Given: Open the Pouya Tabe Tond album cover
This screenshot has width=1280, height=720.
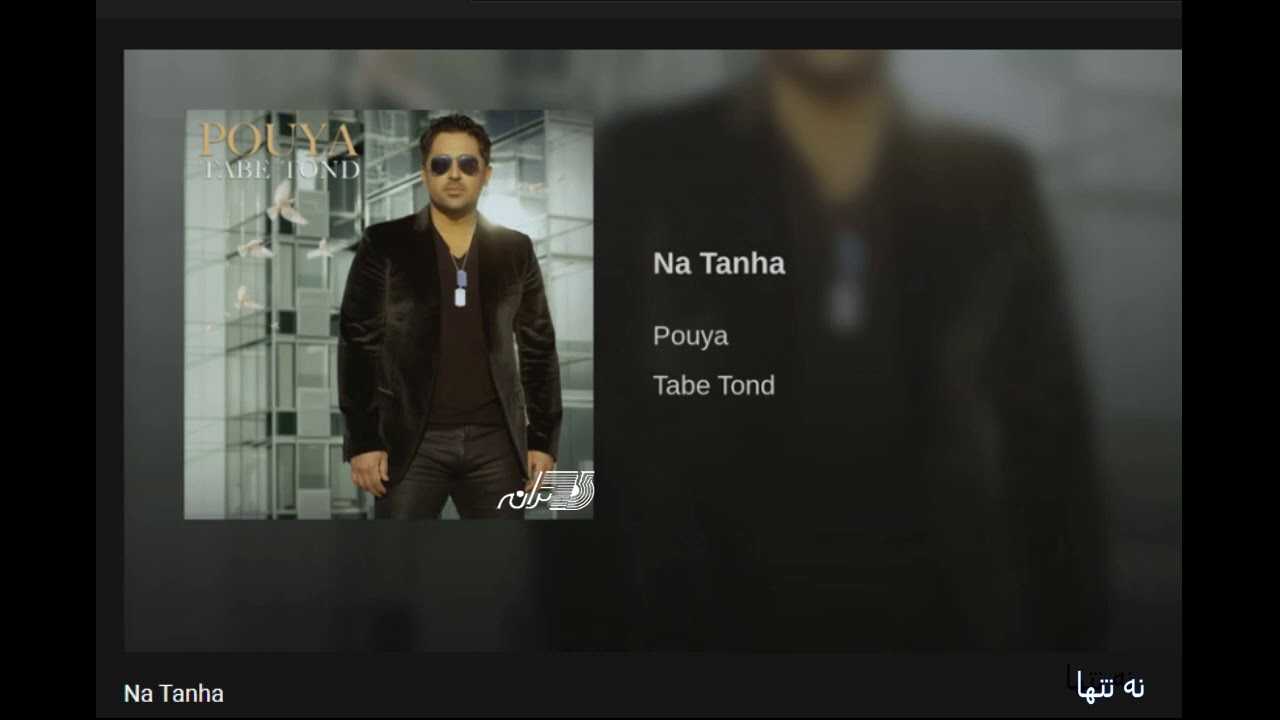Looking at the screenshot, I should (x=389, y=314).
